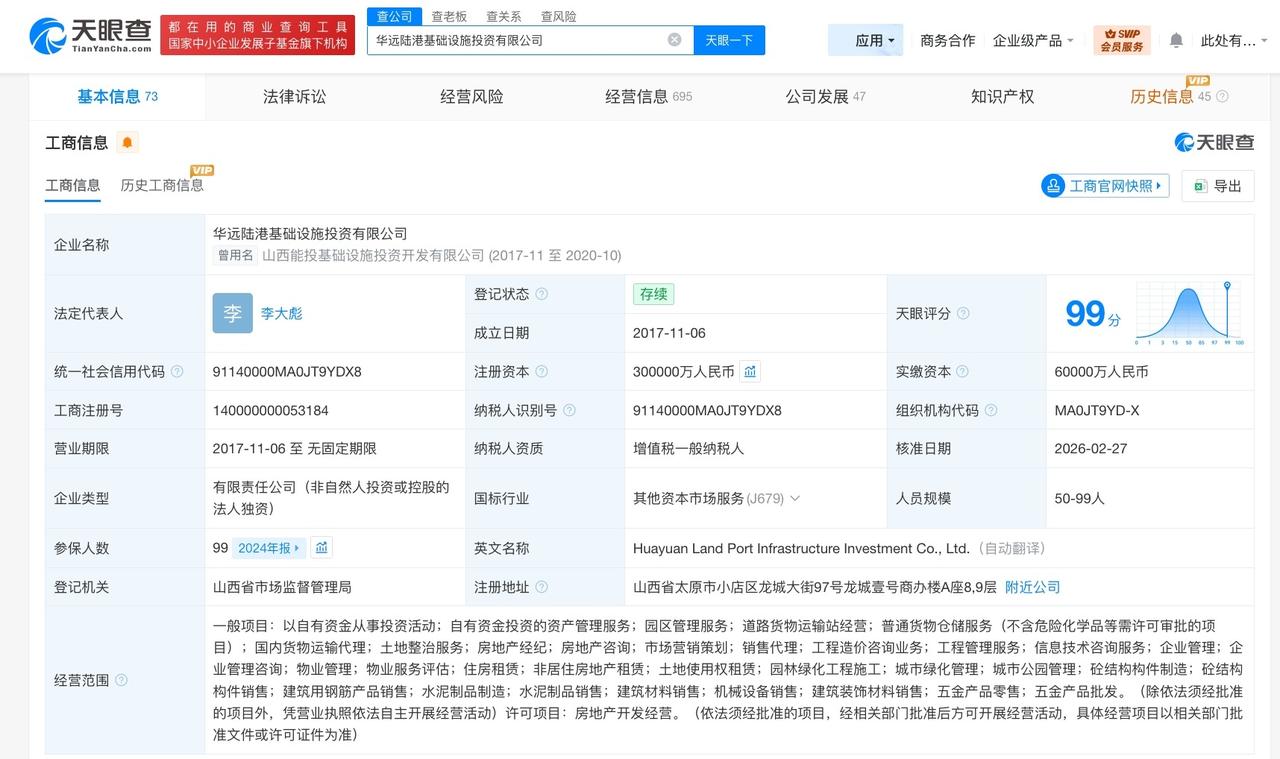
Task: Open the 企业级产品 dropdown
Action: pyautogui.click(x=1033, y=40)
